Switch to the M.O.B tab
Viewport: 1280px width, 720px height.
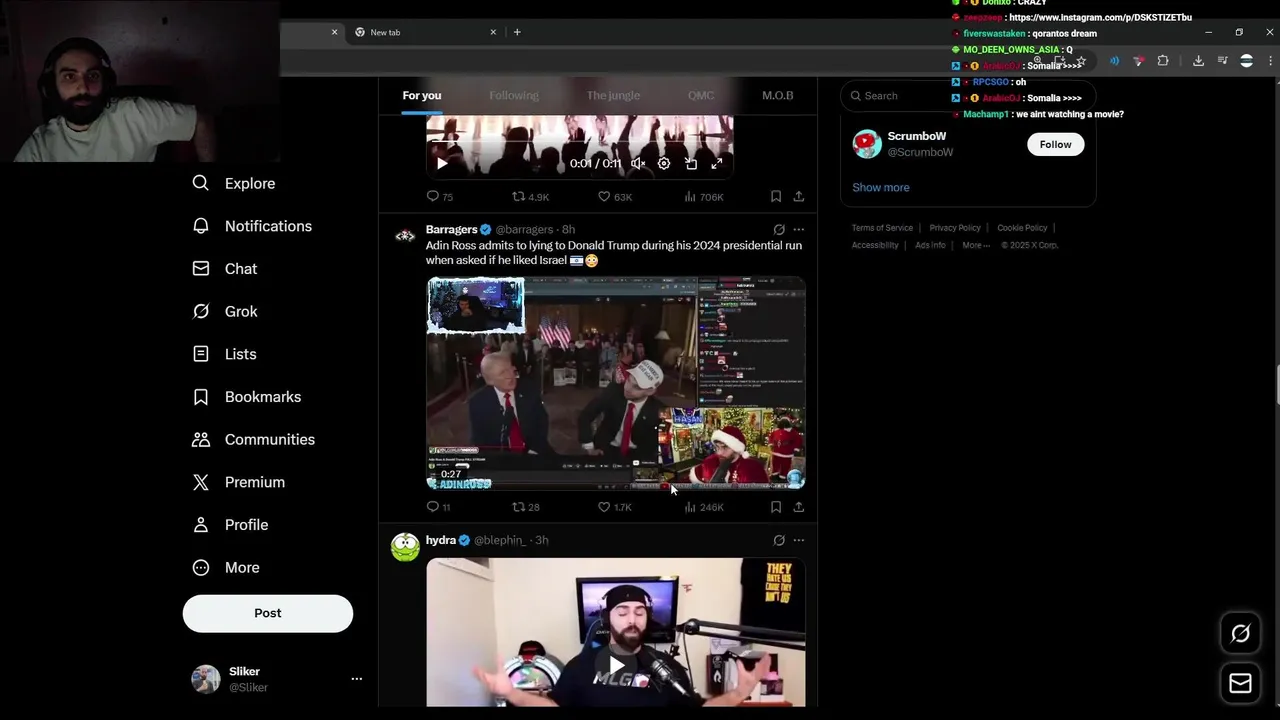(778, 95)
